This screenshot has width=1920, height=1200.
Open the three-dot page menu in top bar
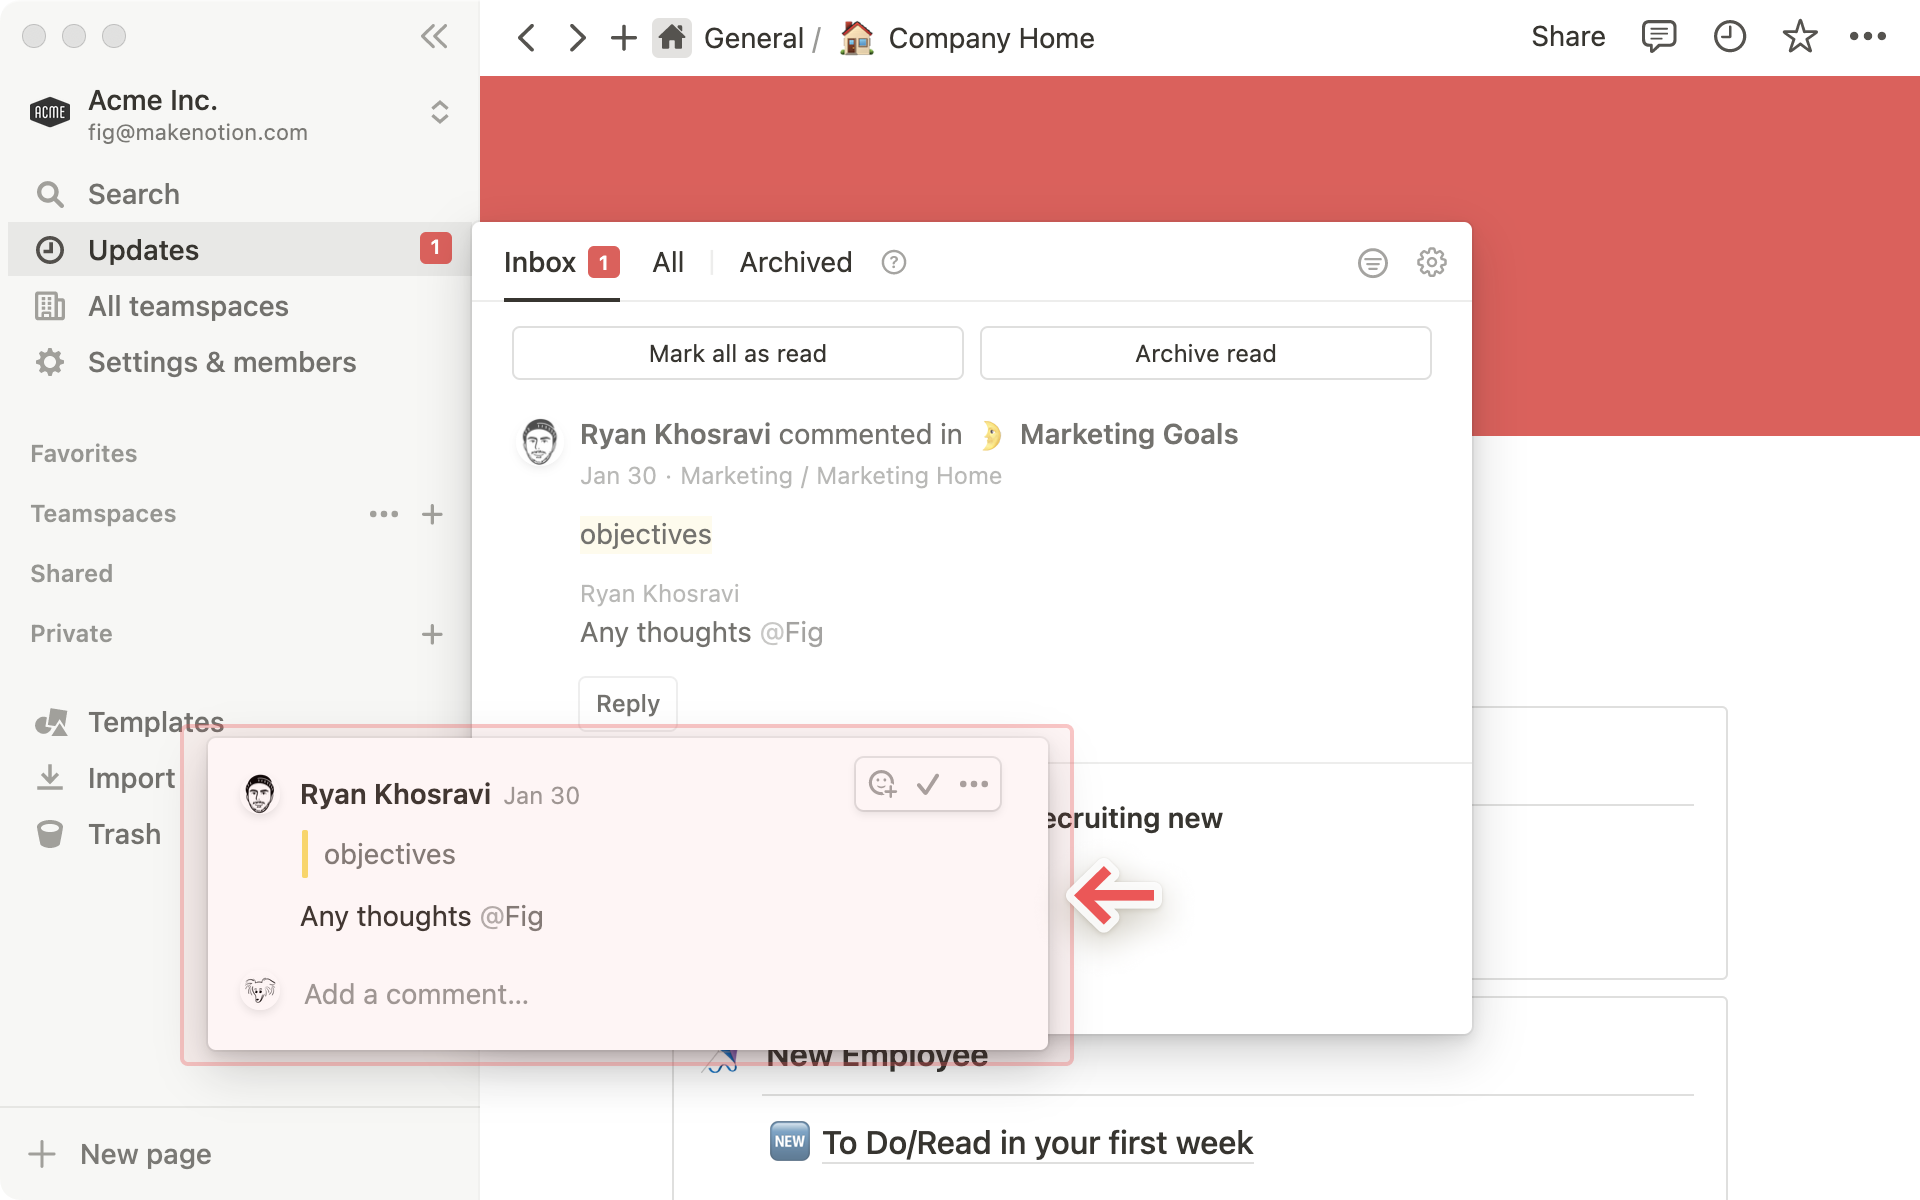click(x=1867, y=37)
